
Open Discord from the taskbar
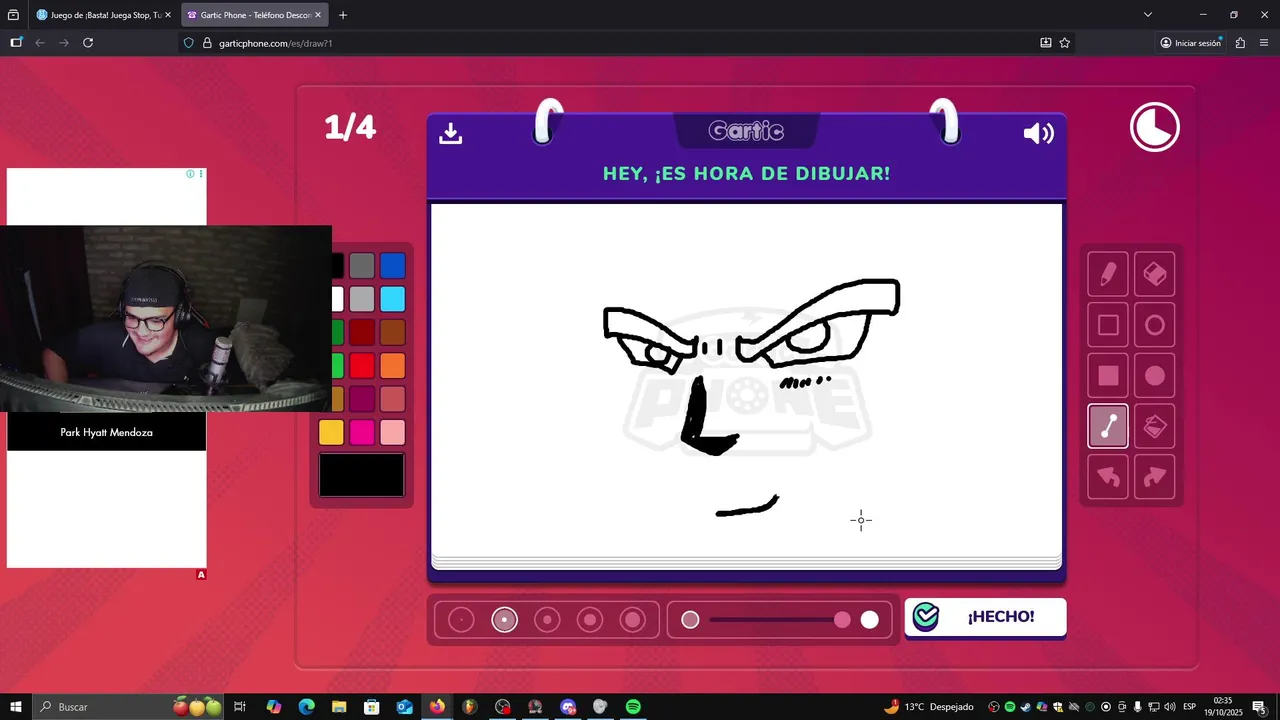568,707
